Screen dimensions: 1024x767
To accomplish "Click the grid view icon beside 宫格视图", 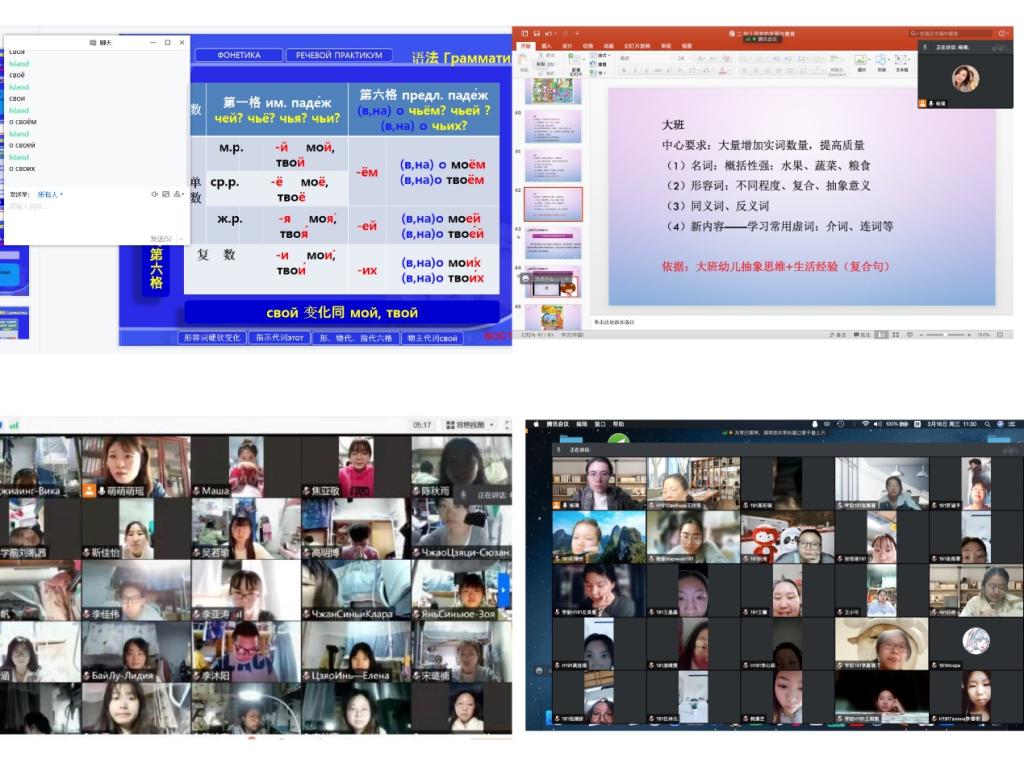I will coord(450,425).
